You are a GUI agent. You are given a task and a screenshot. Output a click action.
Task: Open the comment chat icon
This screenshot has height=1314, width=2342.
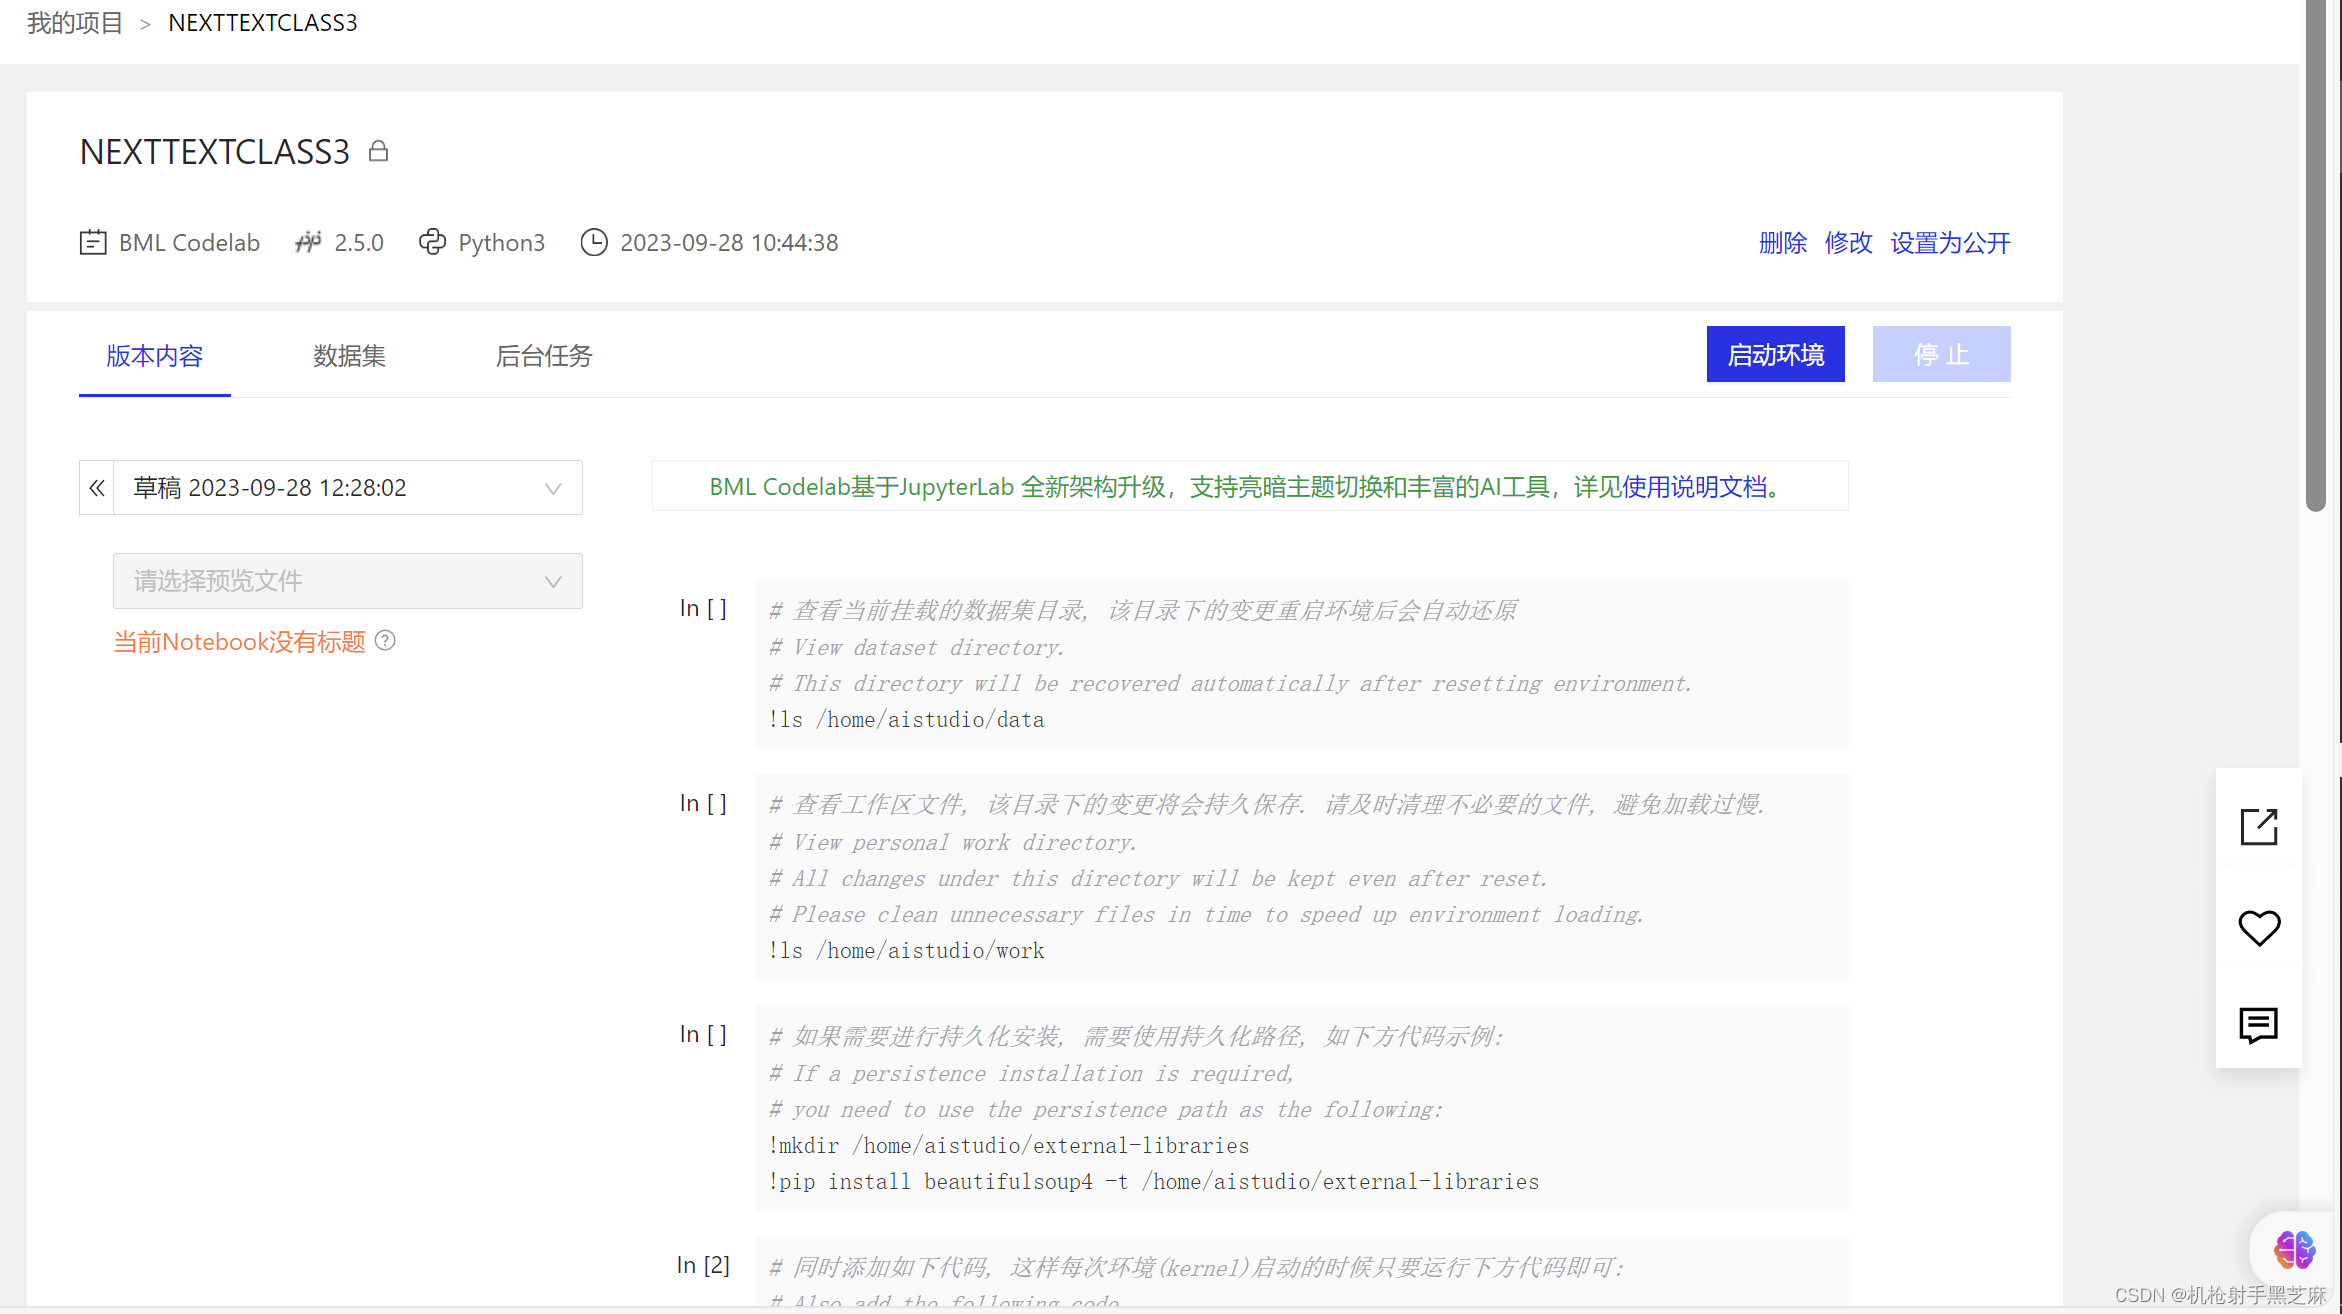[2258, 1025]
